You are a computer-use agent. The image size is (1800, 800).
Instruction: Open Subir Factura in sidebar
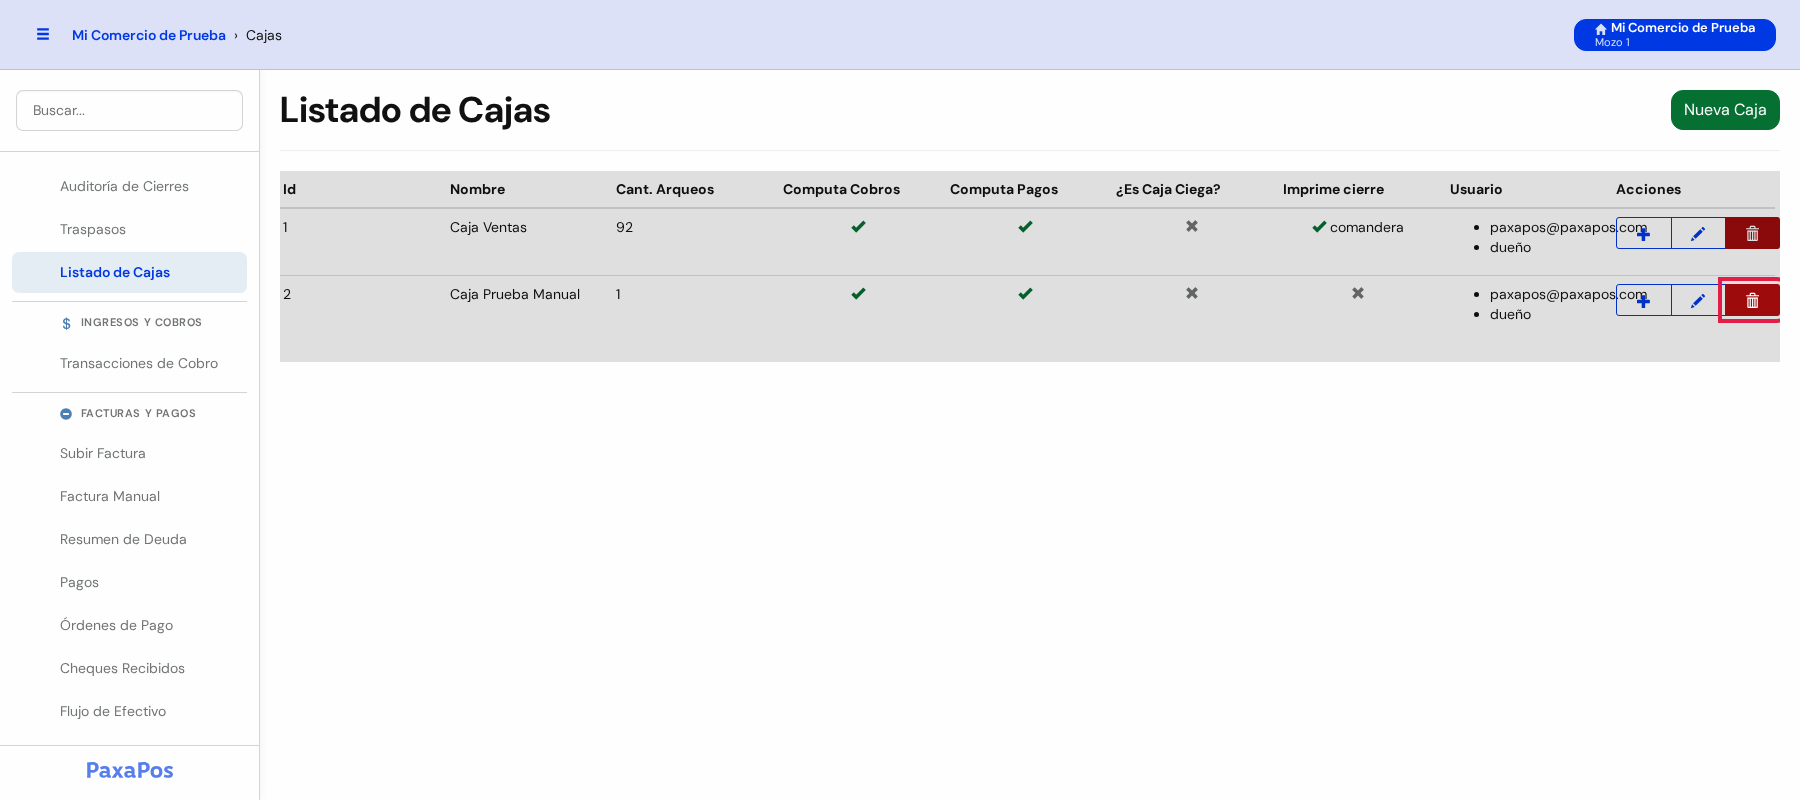(129, 453)
